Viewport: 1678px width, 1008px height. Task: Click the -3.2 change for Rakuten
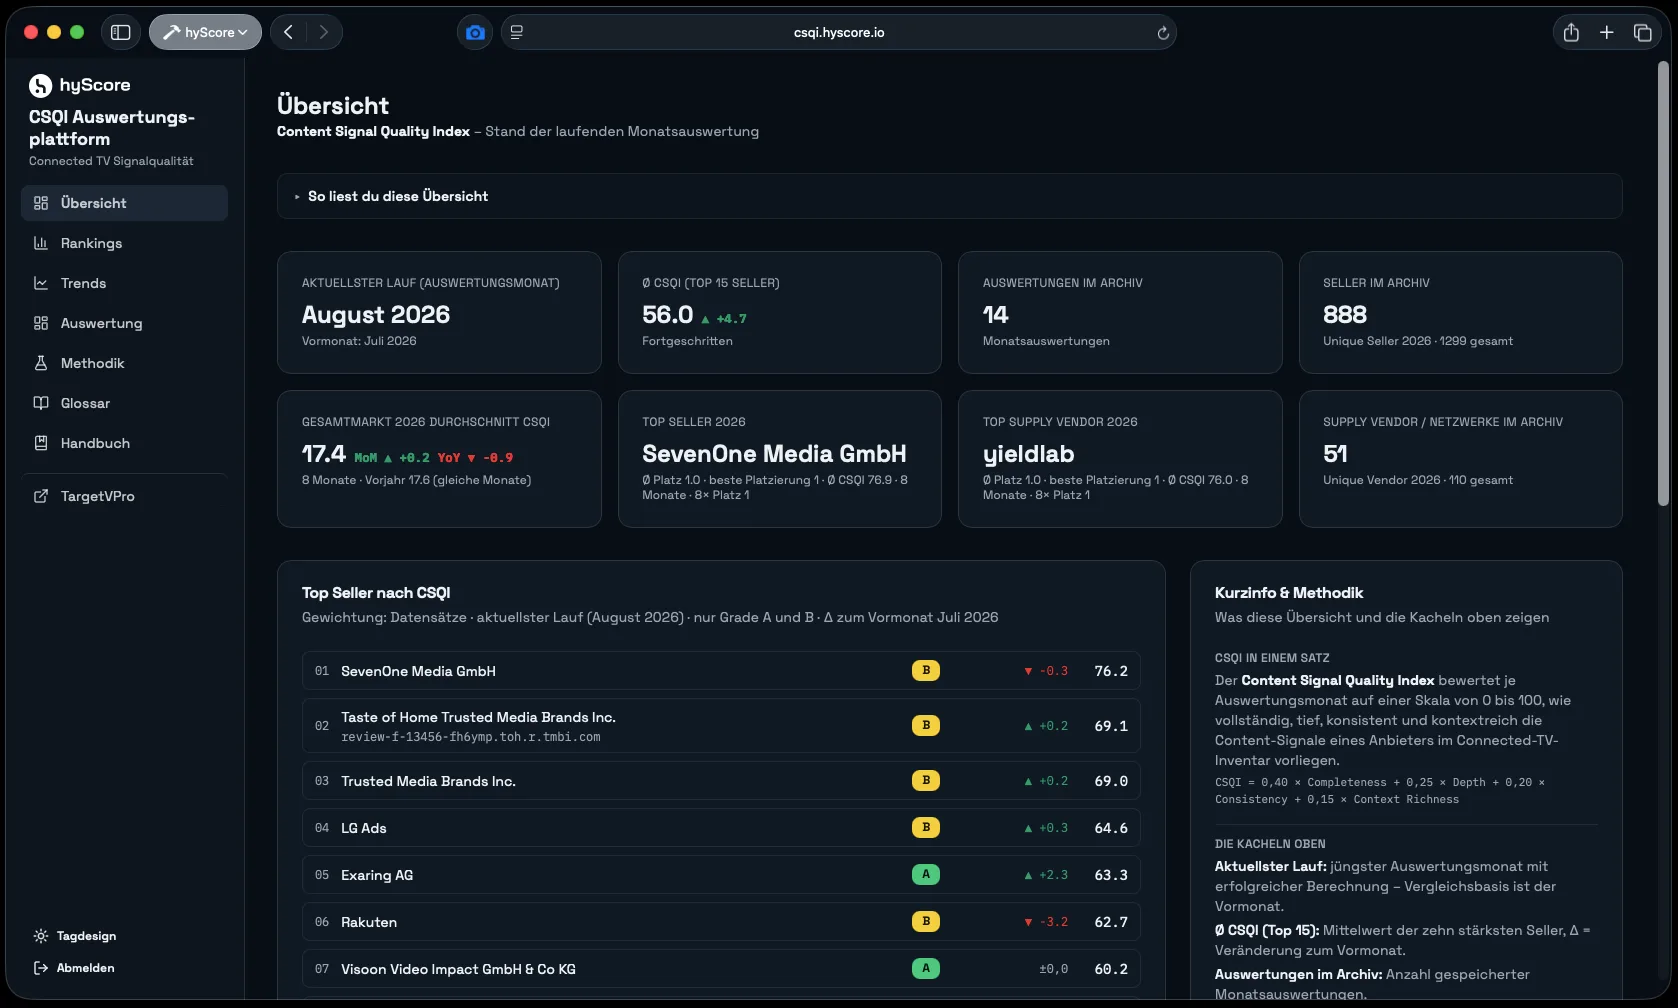pyautogui.click(x=1046, y=922)
